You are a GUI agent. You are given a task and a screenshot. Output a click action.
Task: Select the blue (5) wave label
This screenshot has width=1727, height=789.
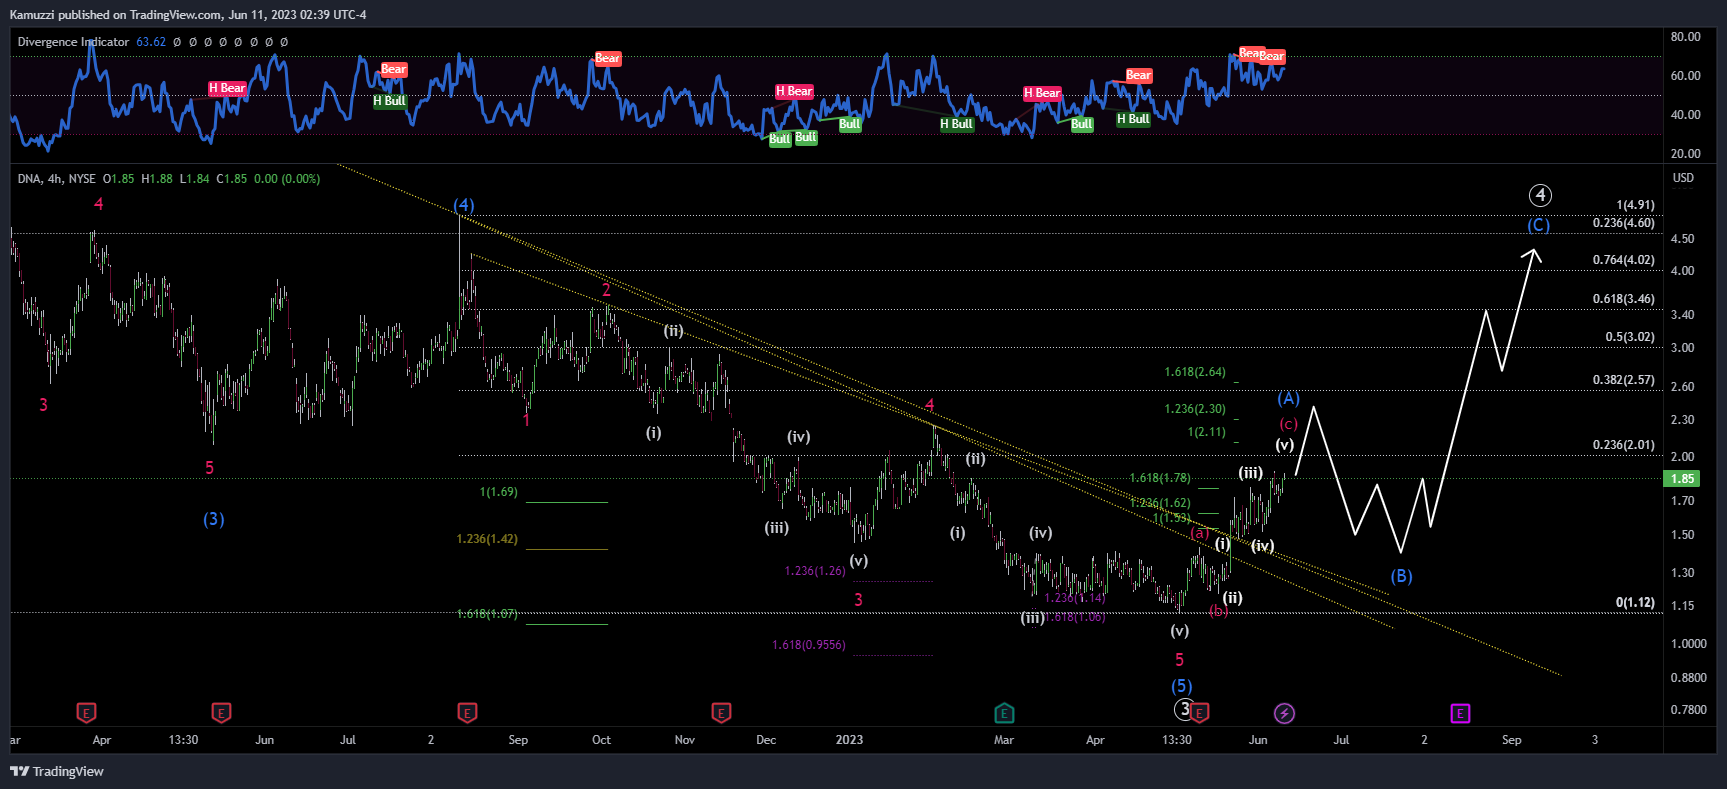tap(1182, 686)
